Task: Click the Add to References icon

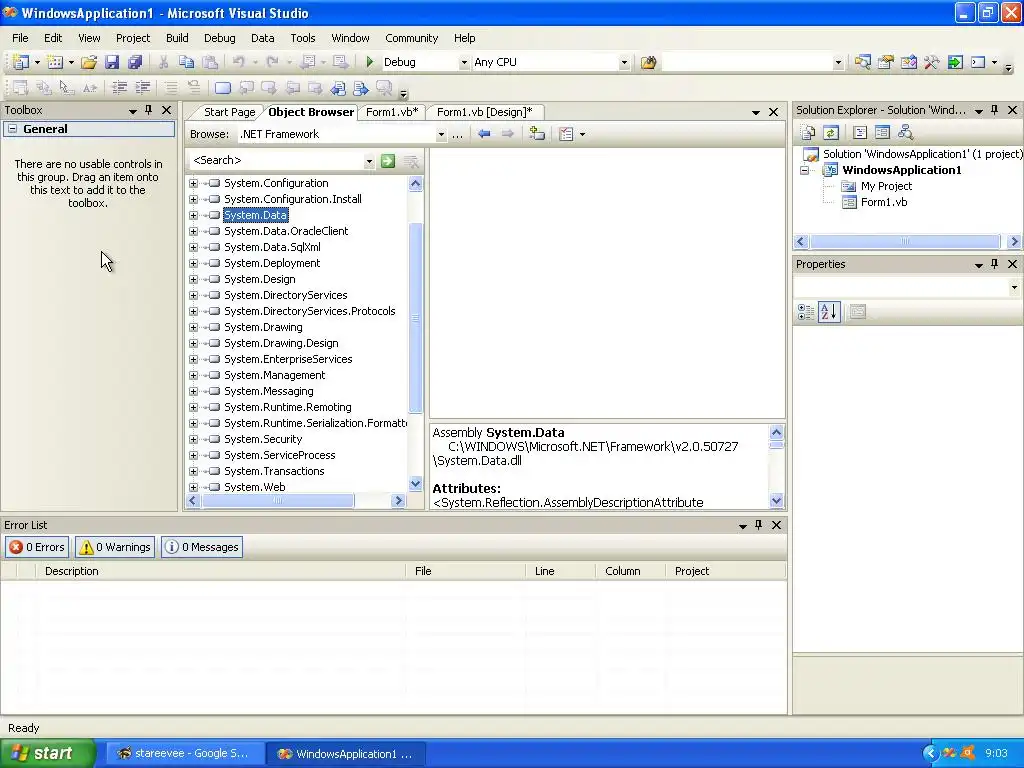Action: (x=537, y=134)
